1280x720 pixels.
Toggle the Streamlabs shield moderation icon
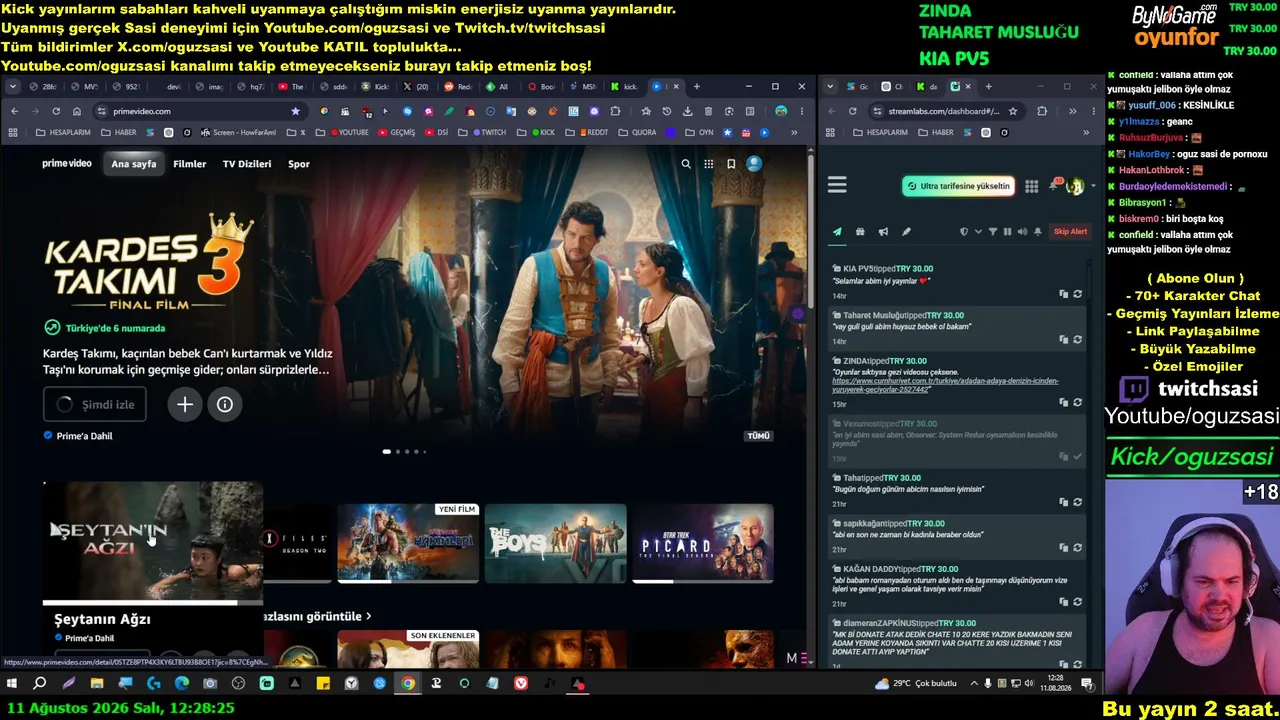tap(964, 232)
